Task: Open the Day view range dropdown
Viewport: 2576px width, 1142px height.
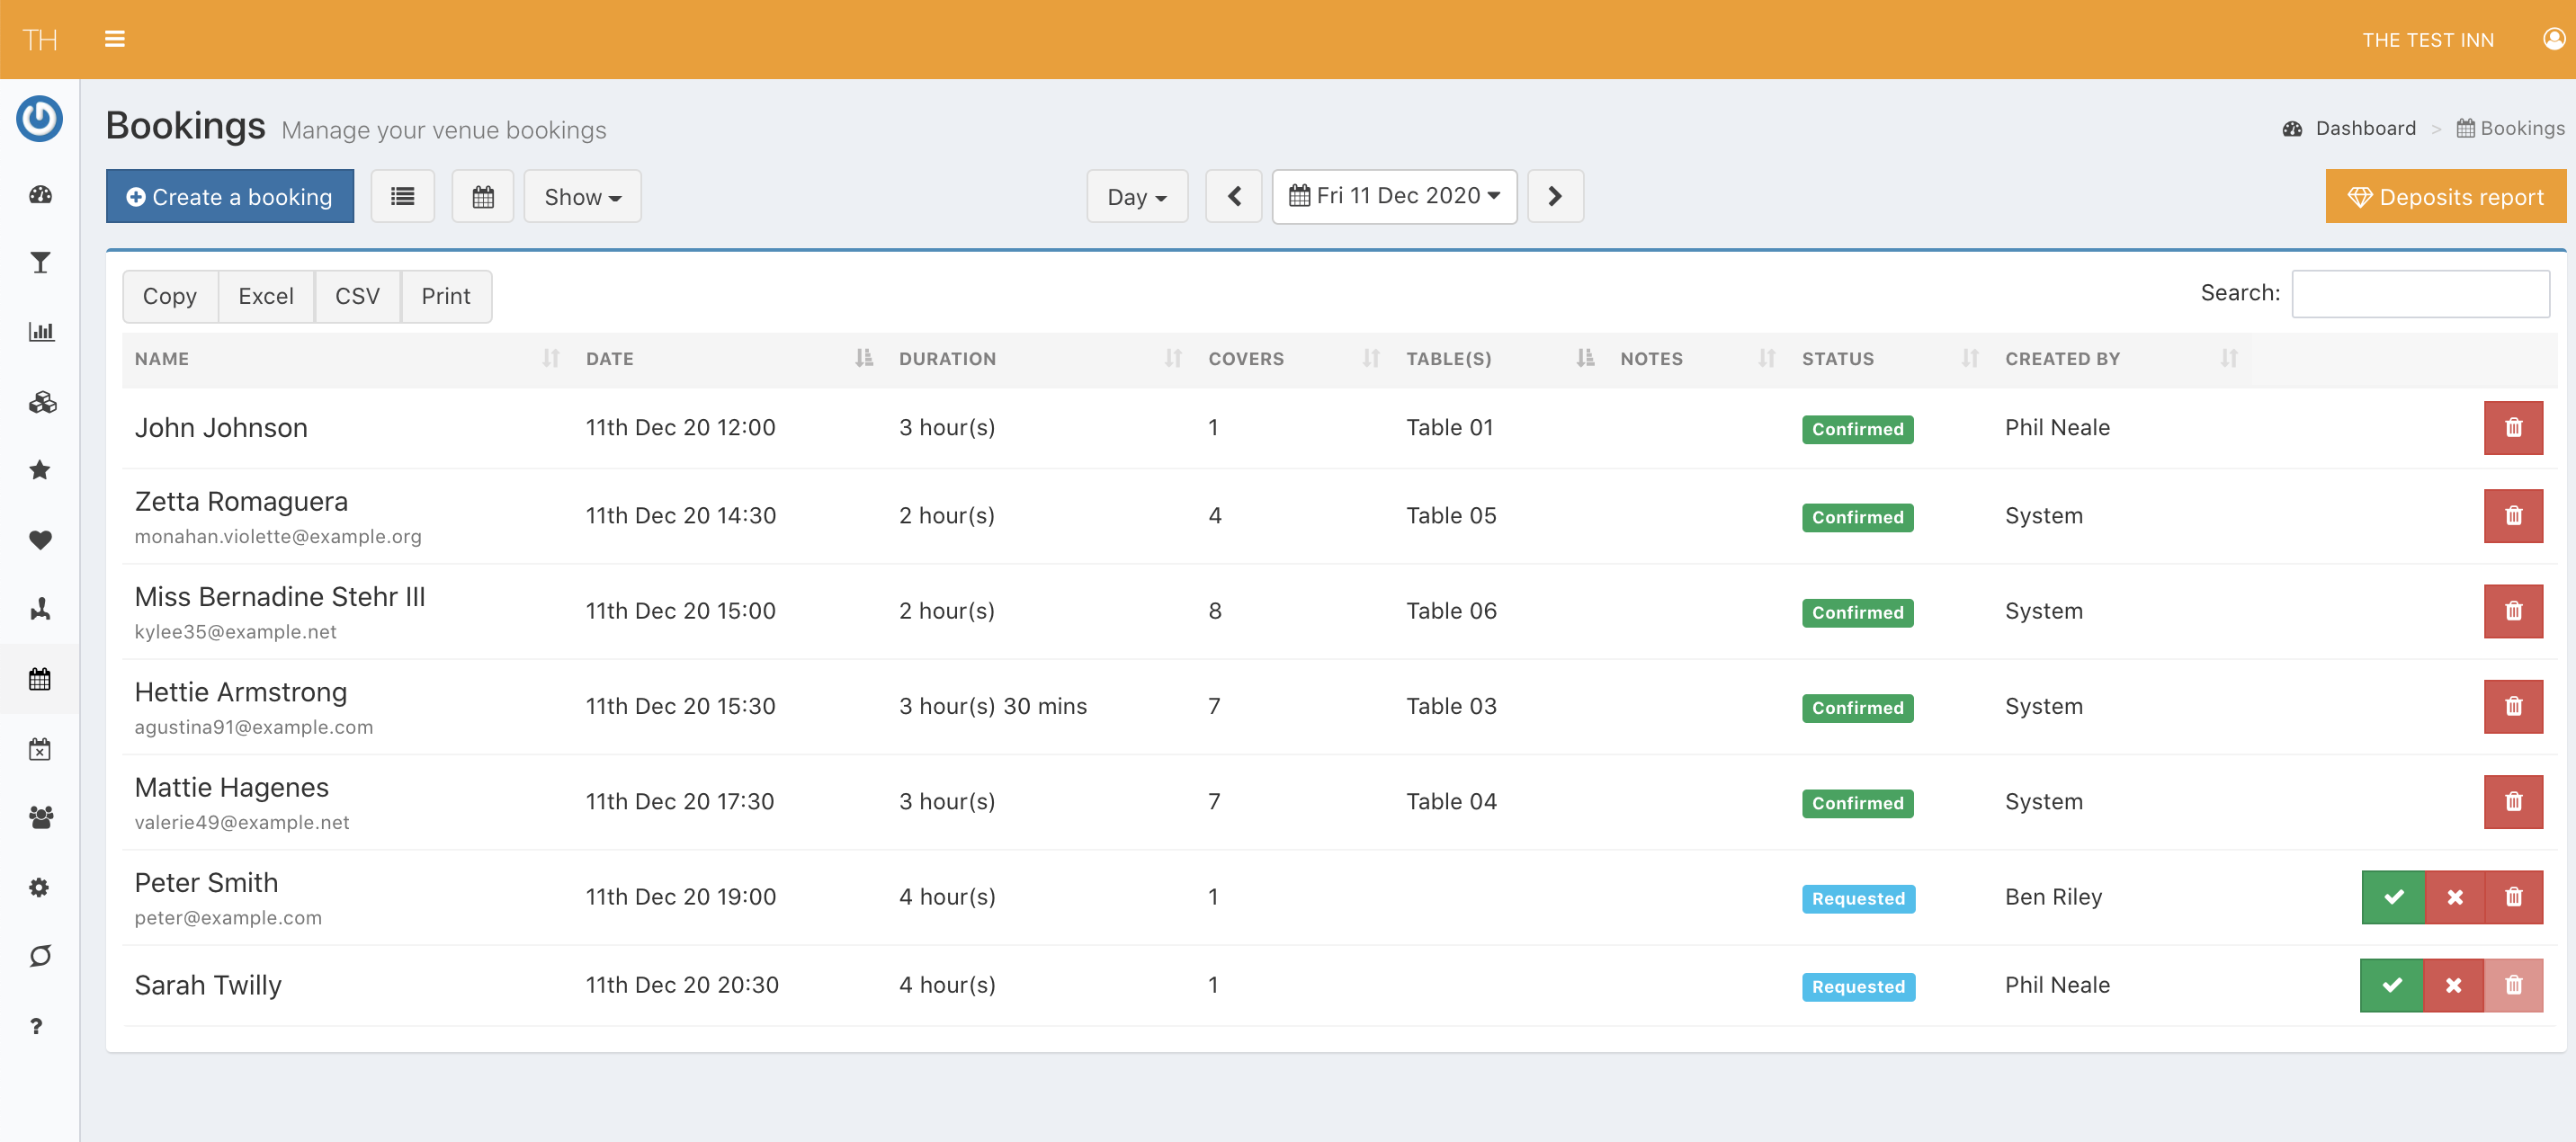Action: point(1137,197)
